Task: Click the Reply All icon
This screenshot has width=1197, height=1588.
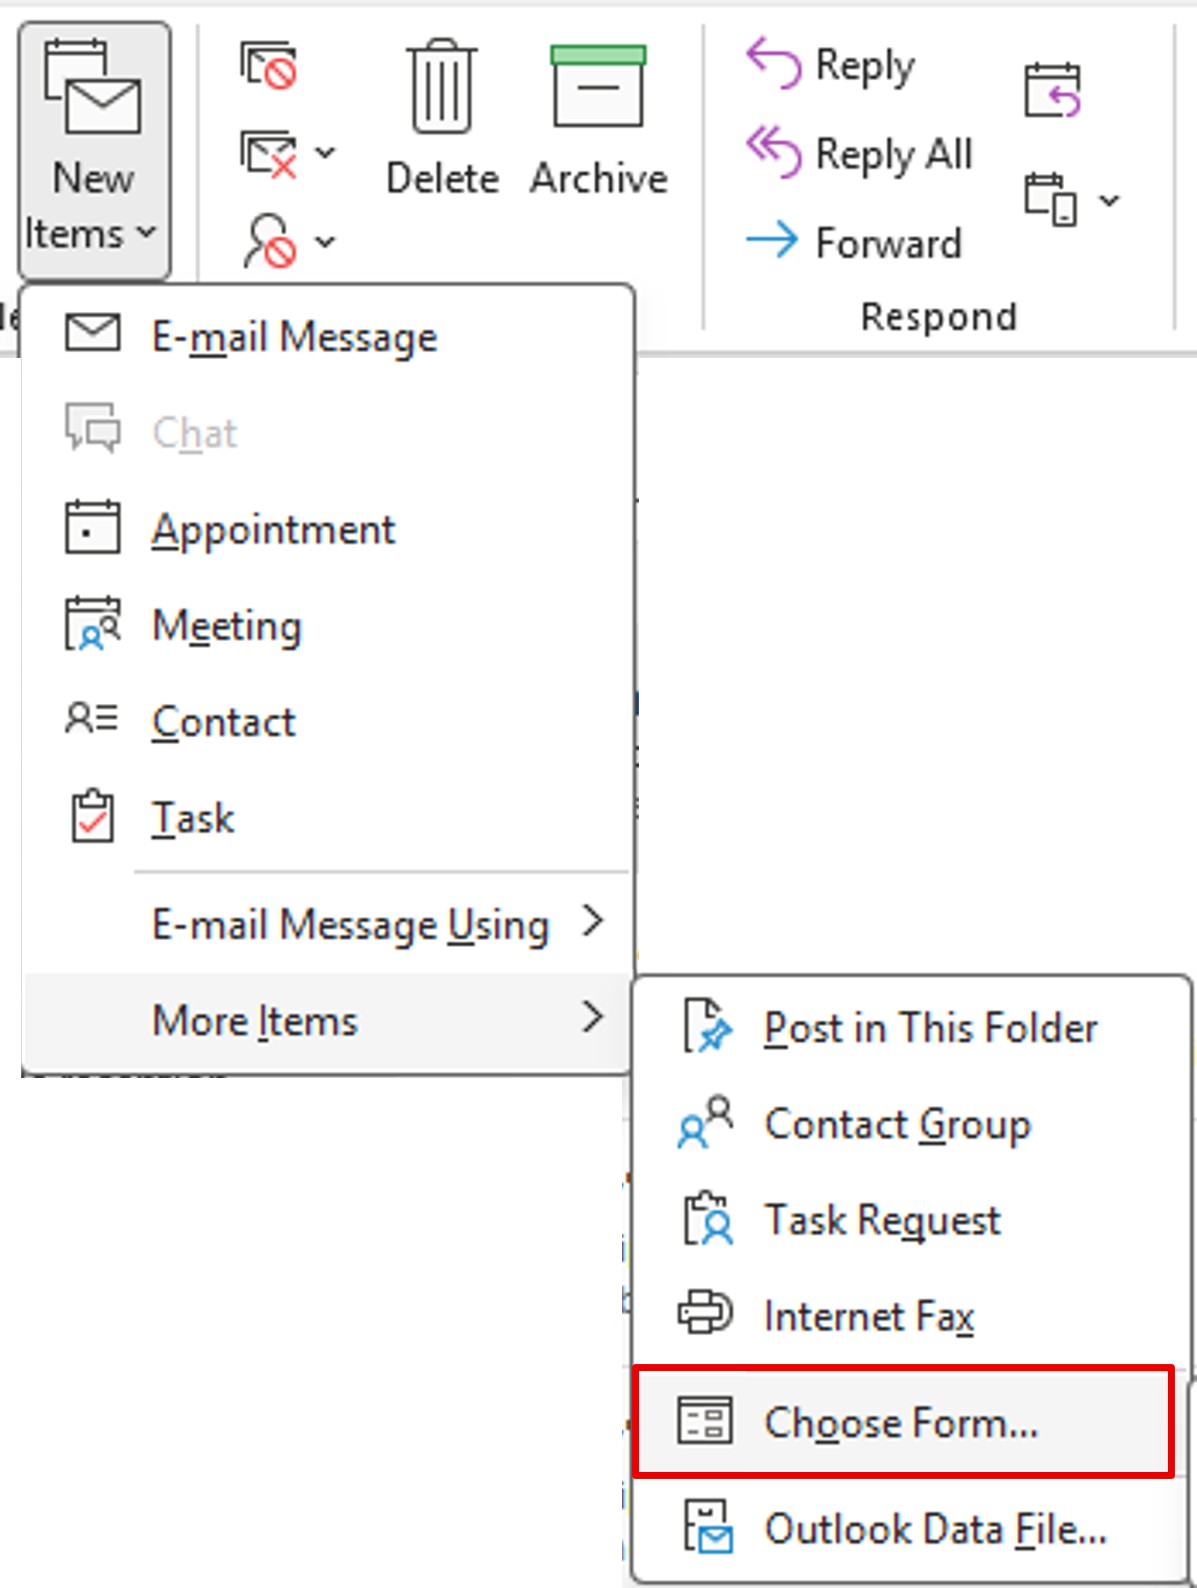Action: [773, 153]
